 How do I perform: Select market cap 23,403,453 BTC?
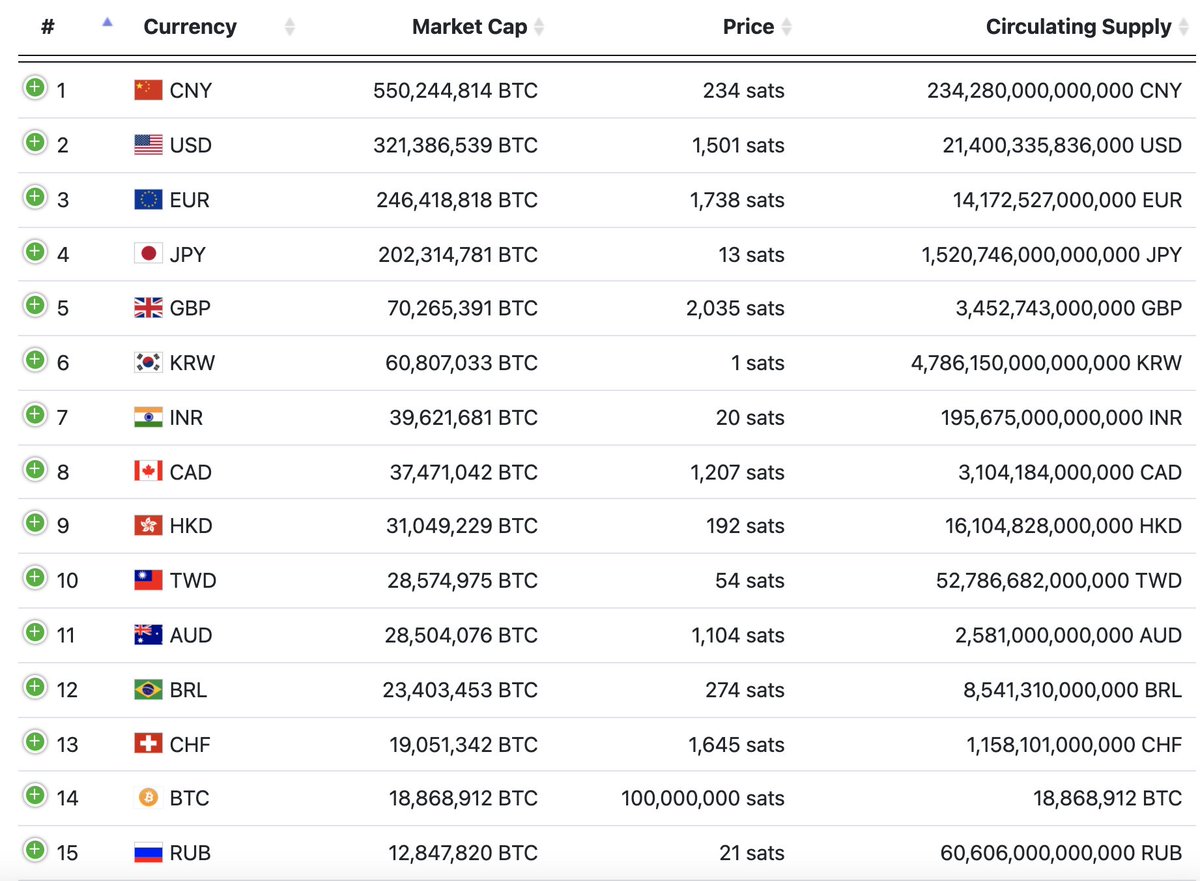click(460, 689)
